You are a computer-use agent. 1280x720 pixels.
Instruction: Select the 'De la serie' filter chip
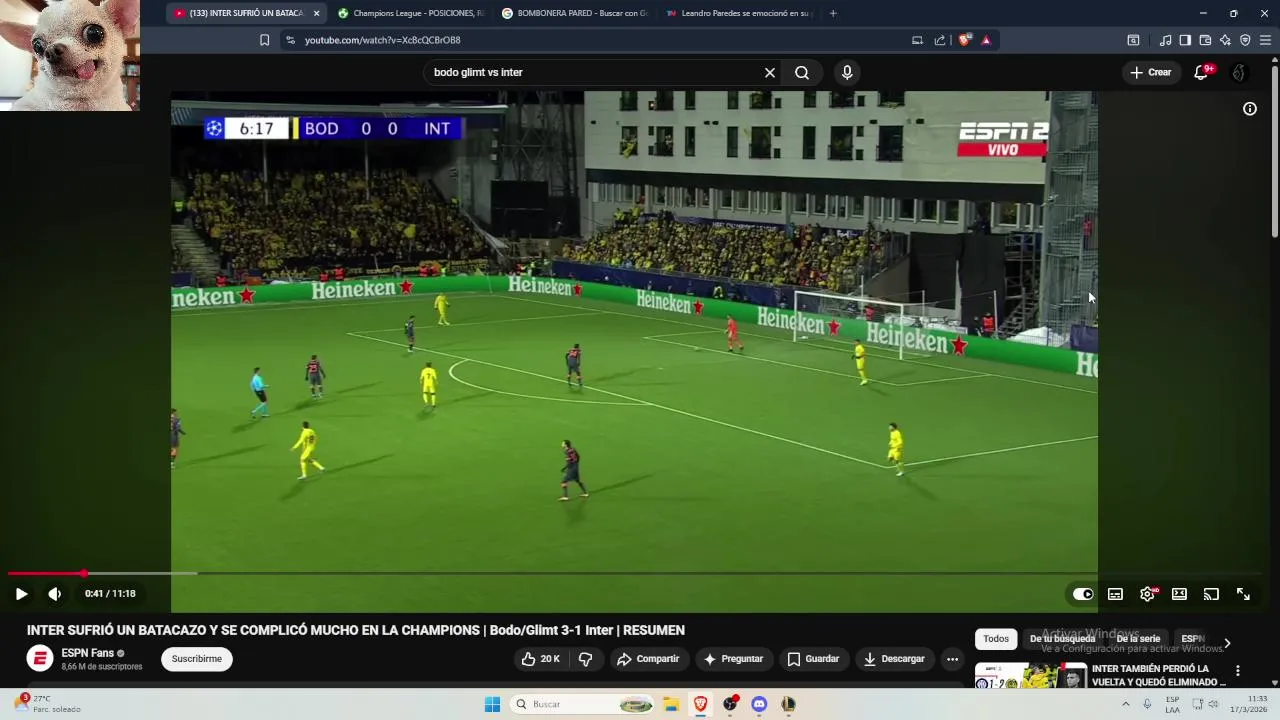click(1138, 639)
